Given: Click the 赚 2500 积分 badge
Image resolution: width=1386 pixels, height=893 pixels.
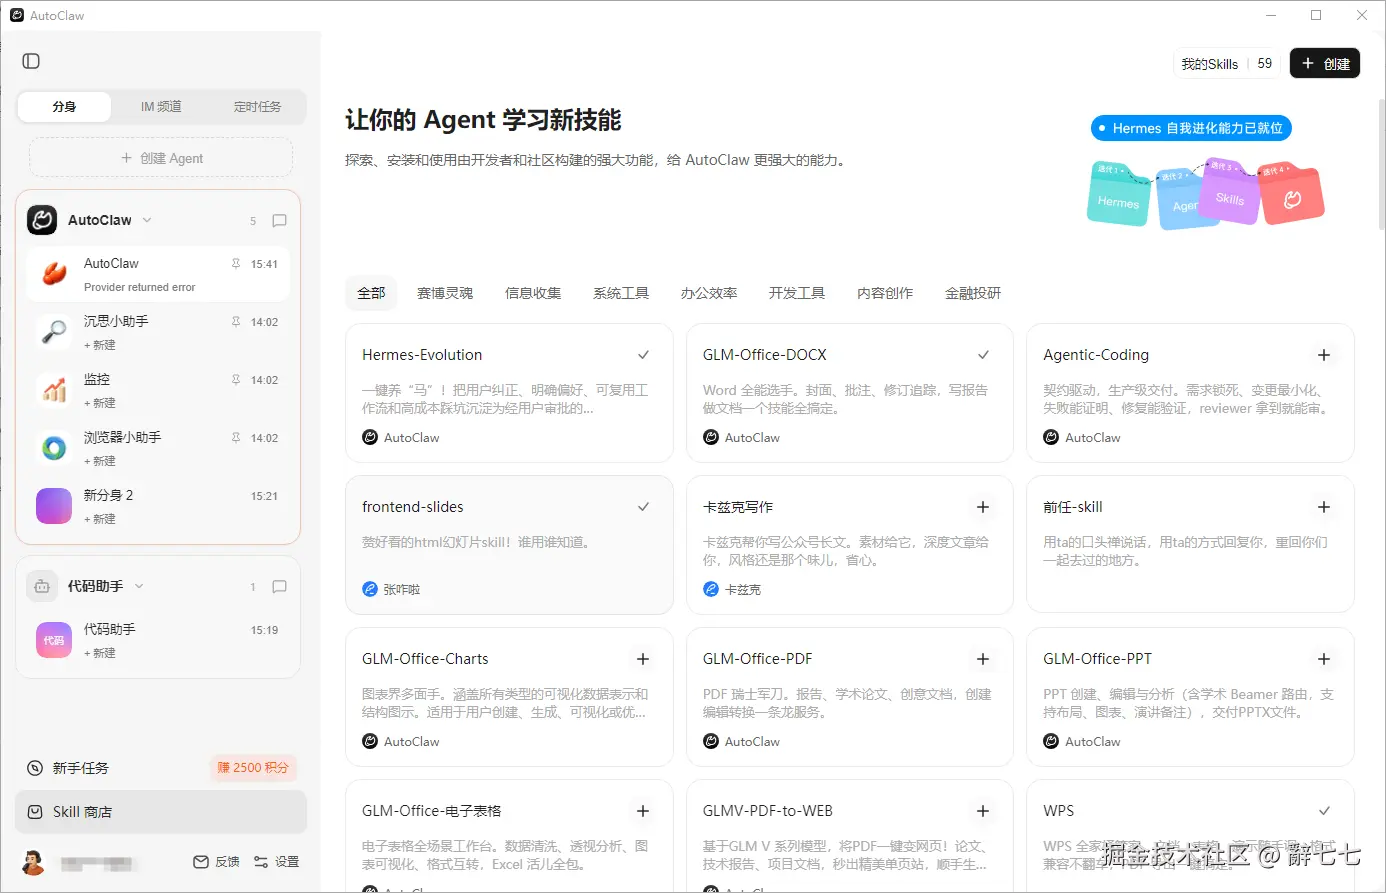Looking at the screenshot, I should (x=254, y=768).
